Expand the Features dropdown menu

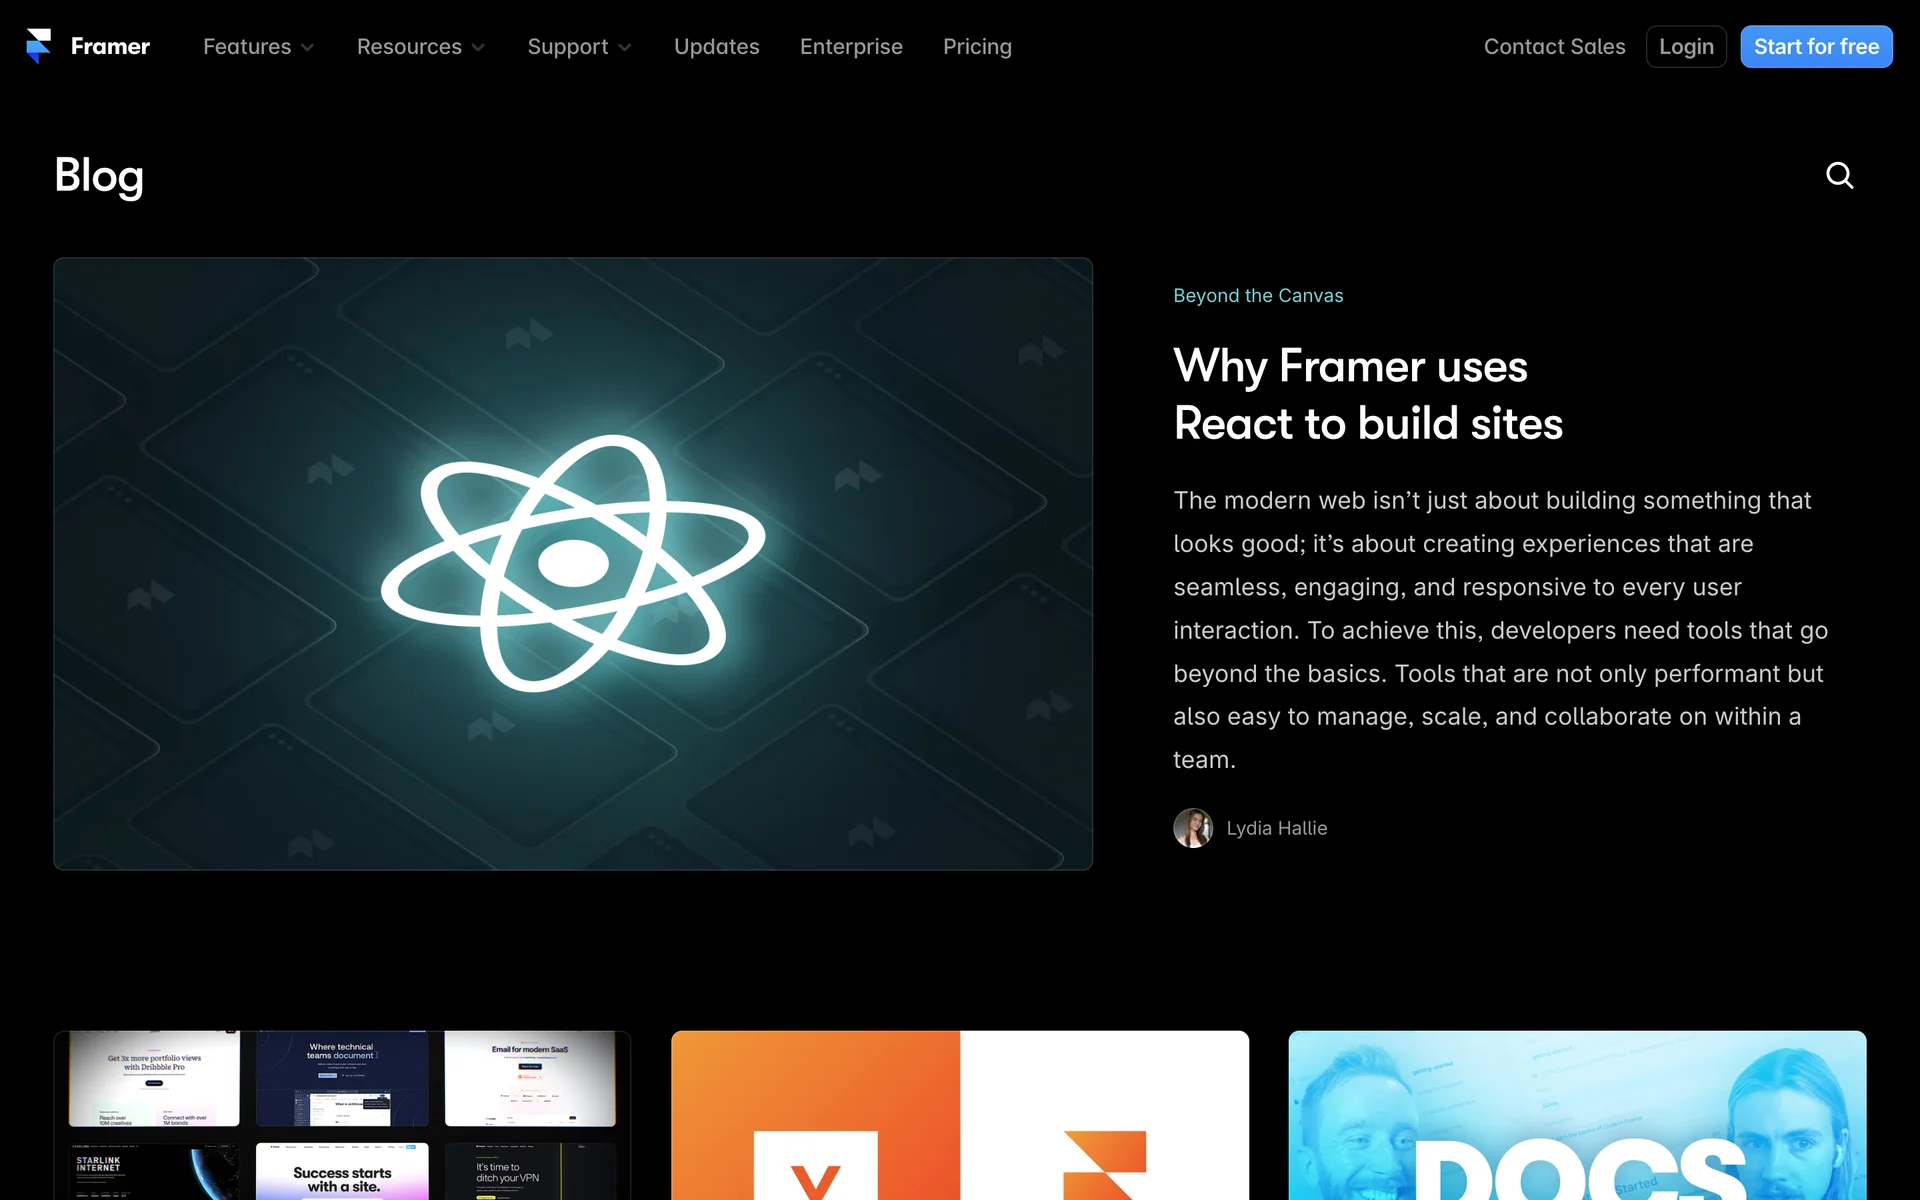point(258,47)
